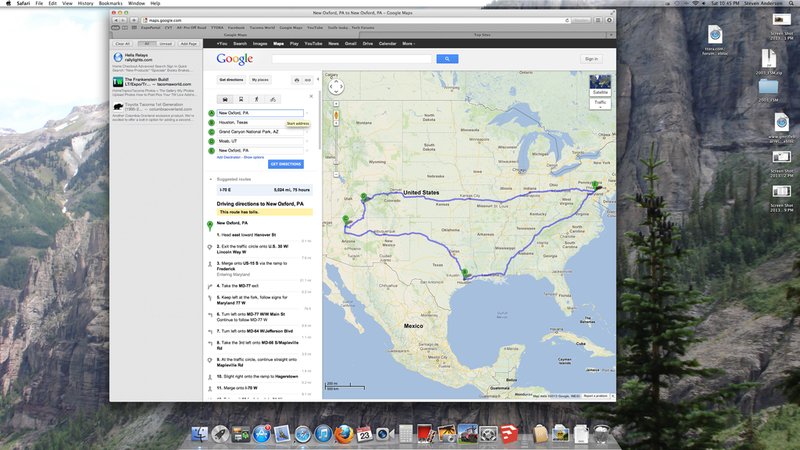Open My places

tap(260, 80)
